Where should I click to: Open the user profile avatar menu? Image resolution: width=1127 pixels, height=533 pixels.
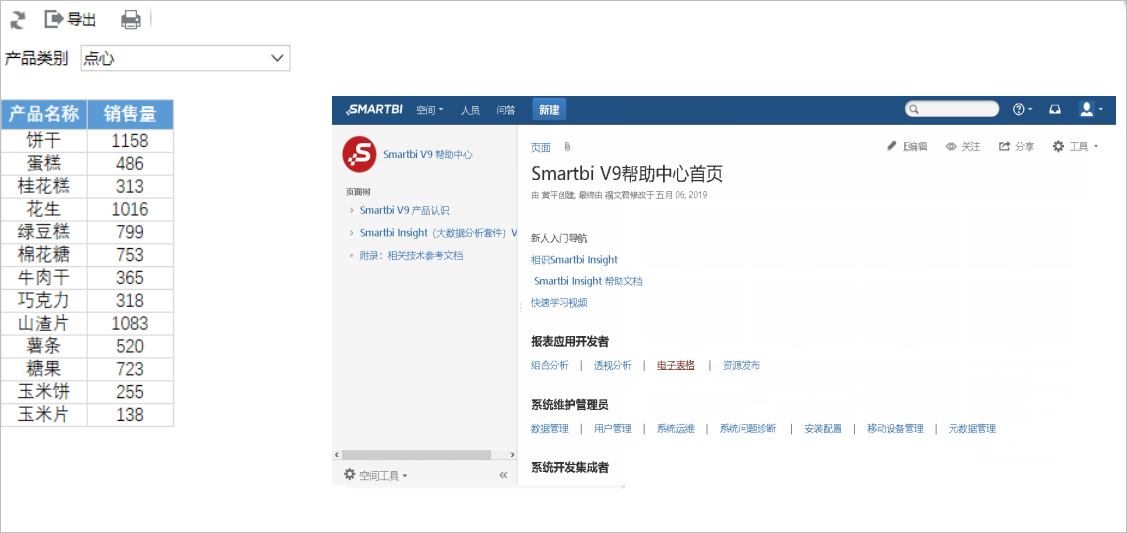(x=1090, y=109)
